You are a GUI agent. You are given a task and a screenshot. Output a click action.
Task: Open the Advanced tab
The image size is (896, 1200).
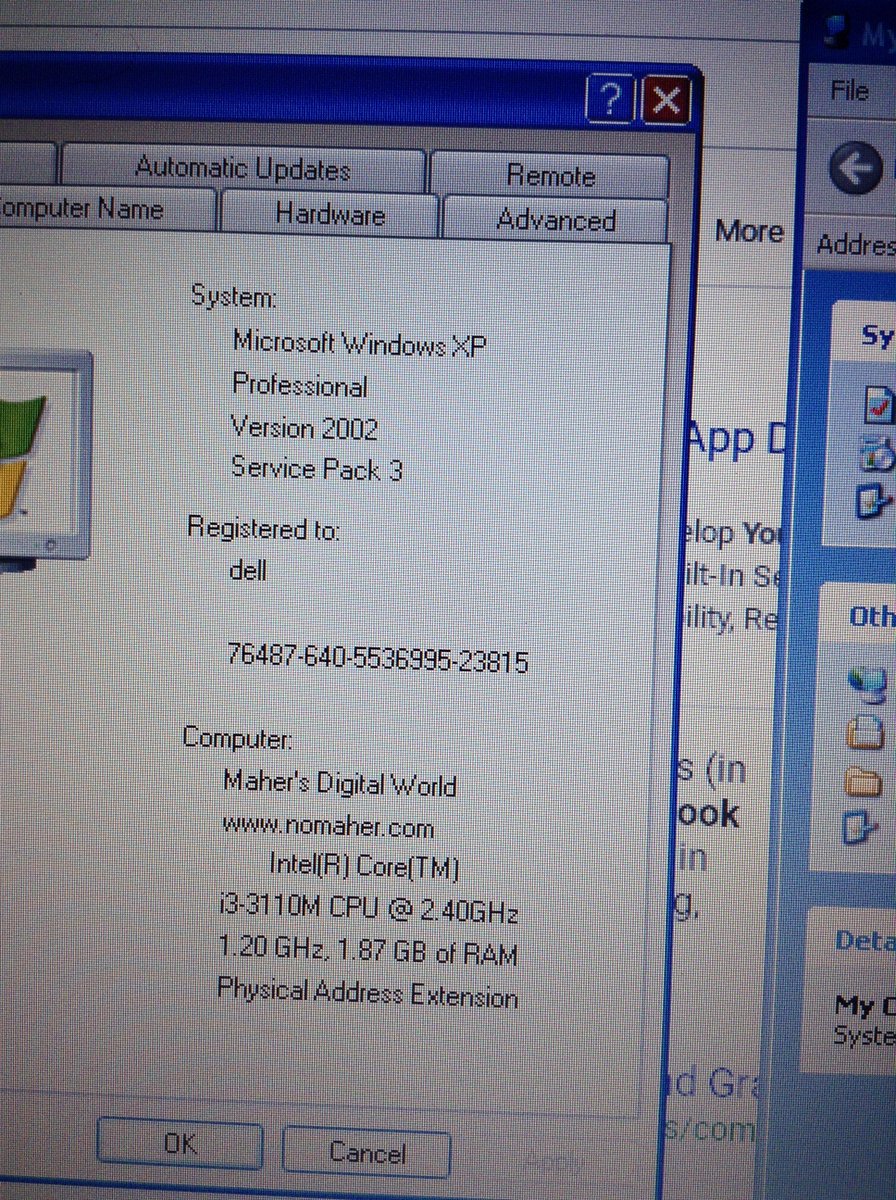[555, 219]
